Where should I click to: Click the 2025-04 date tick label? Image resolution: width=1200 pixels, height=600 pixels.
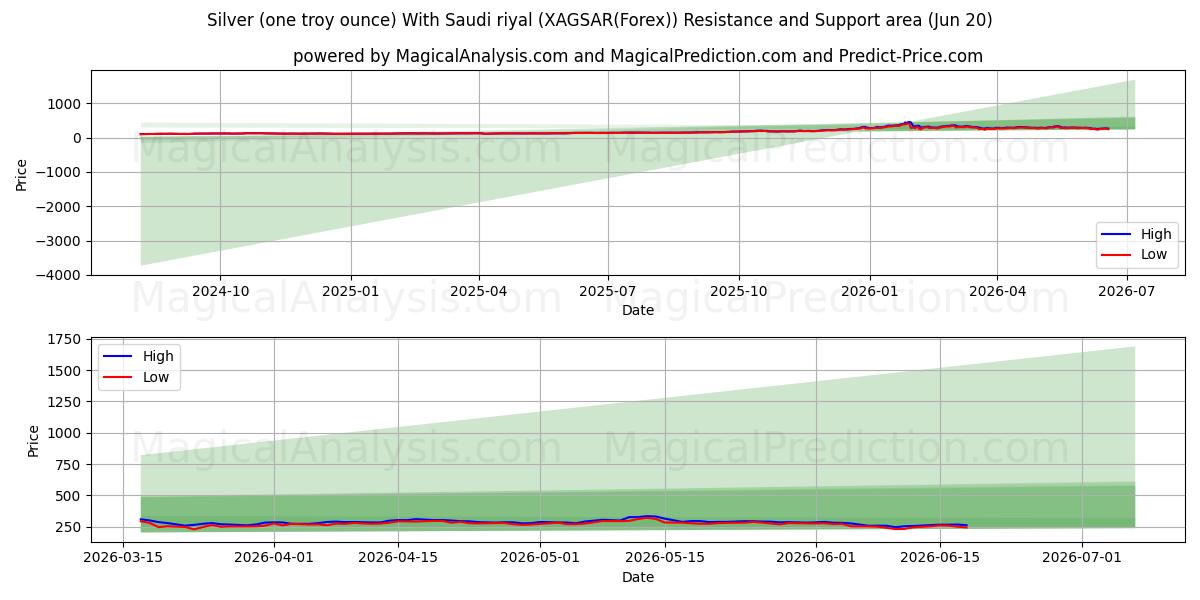(x=479, y=290)
